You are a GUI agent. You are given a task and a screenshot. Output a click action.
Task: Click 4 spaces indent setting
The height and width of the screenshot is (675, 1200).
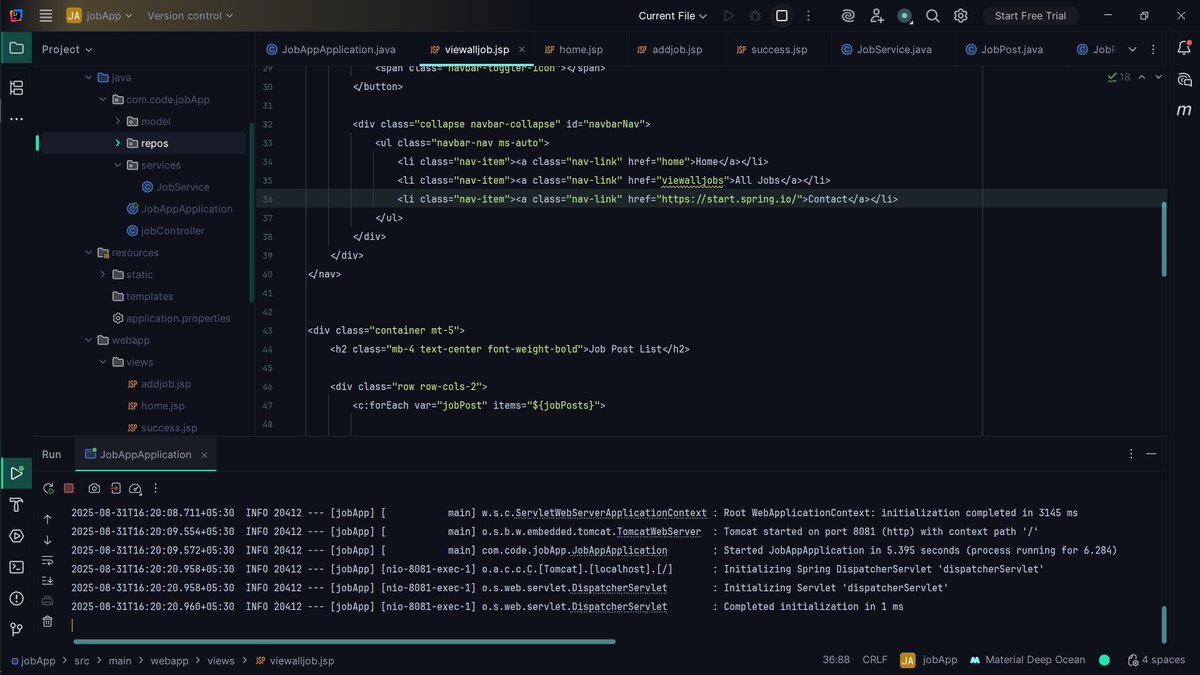(1155, 660)
